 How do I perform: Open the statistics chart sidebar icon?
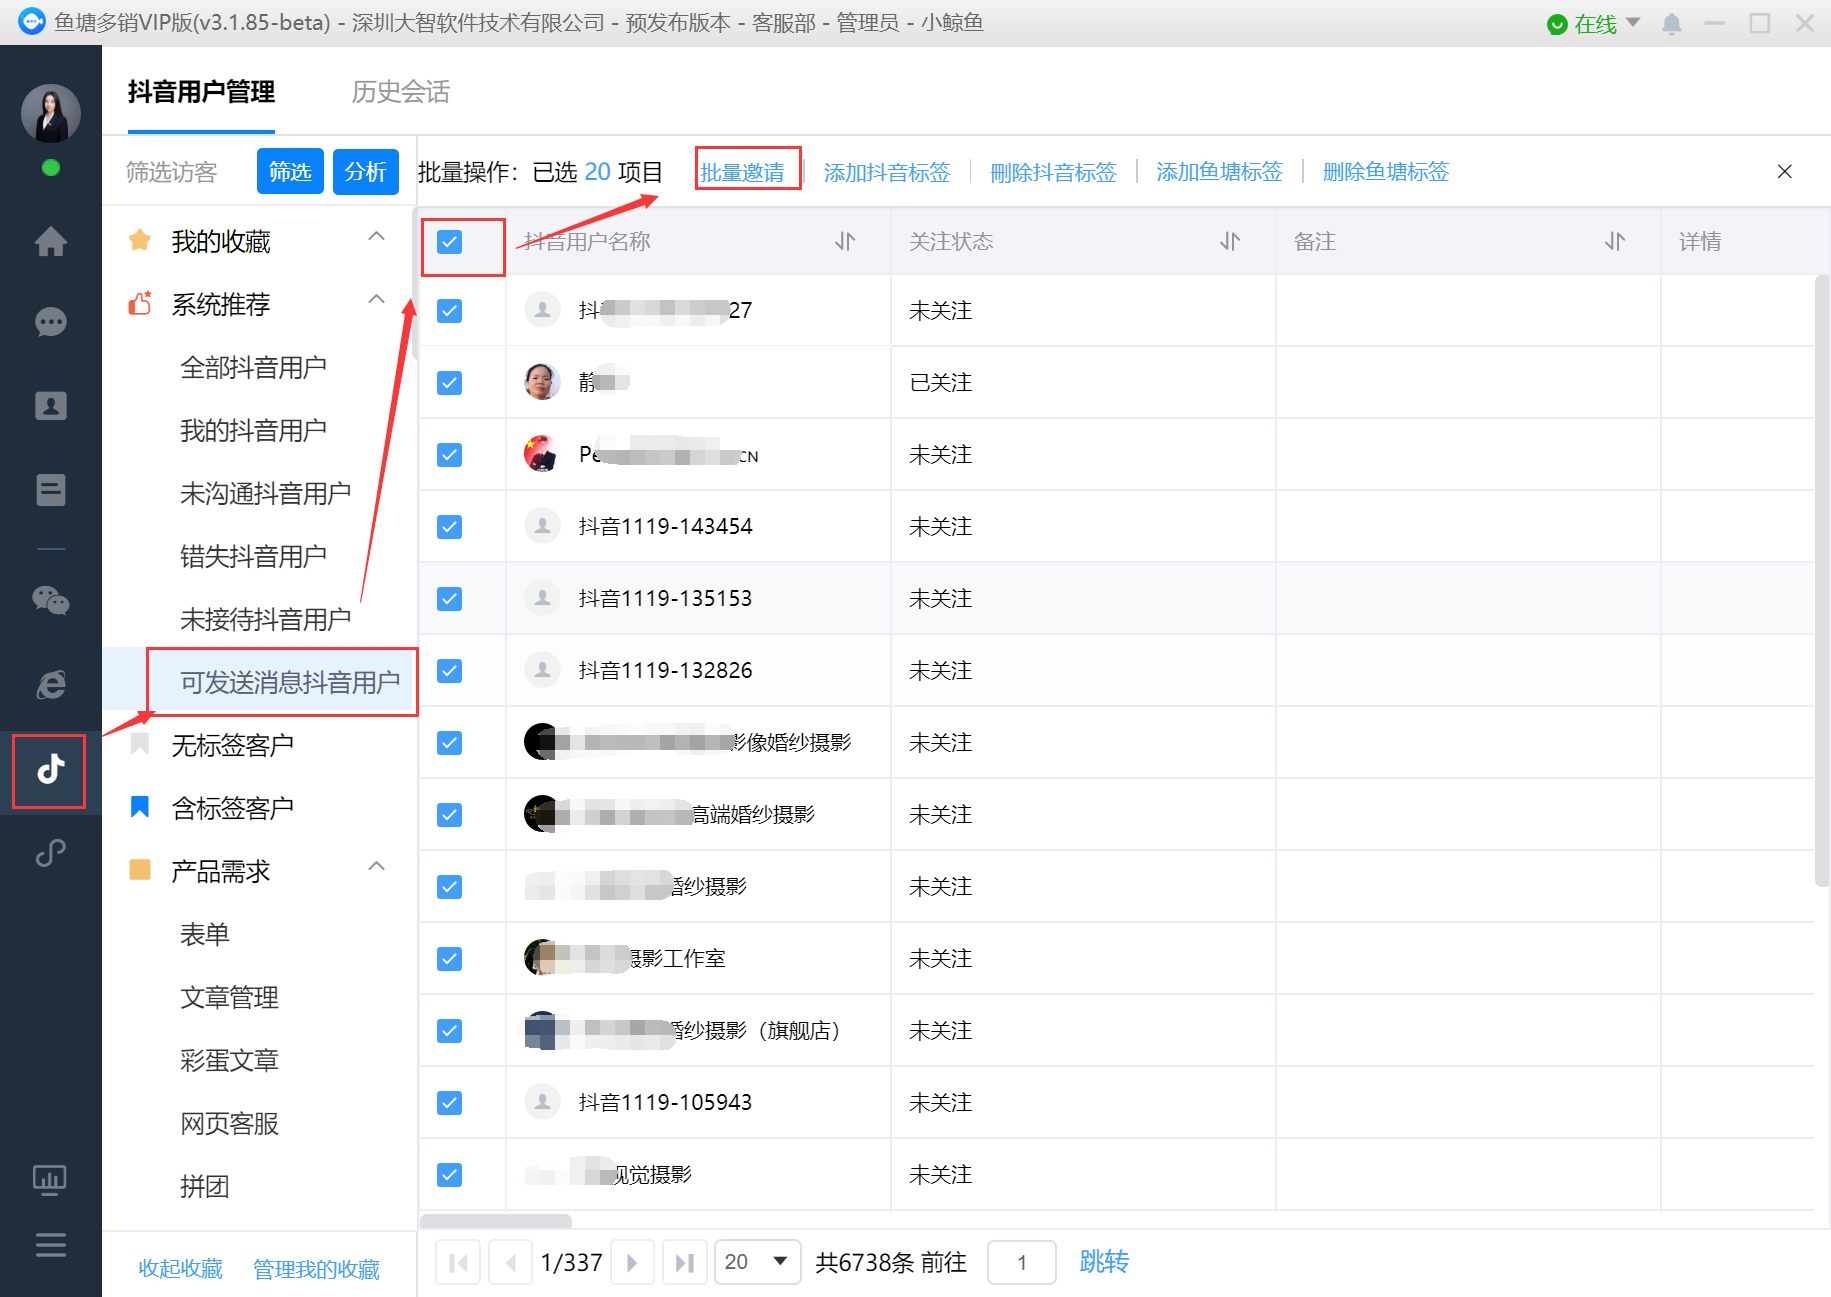(x=50, y=1180)
